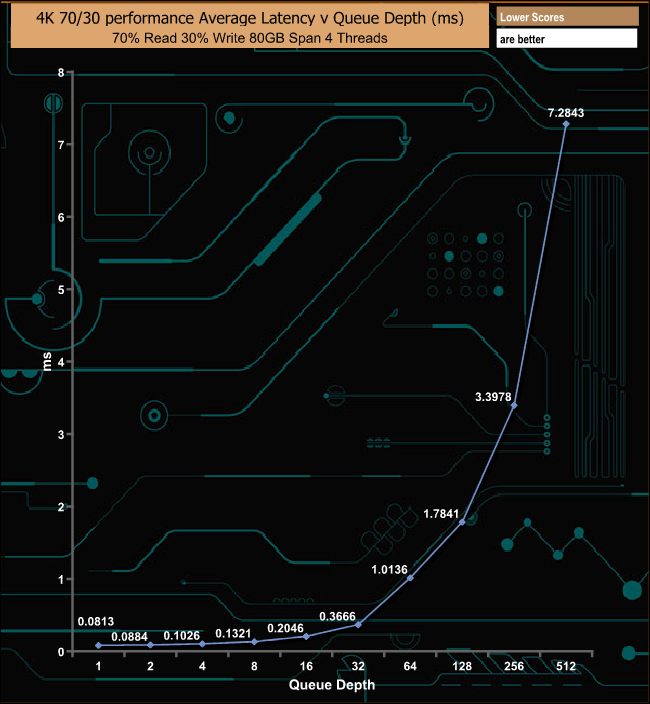This screenshot has width=650, height=704.
Task: Click the 'ms' y-axis title
Action: (46, 362)
